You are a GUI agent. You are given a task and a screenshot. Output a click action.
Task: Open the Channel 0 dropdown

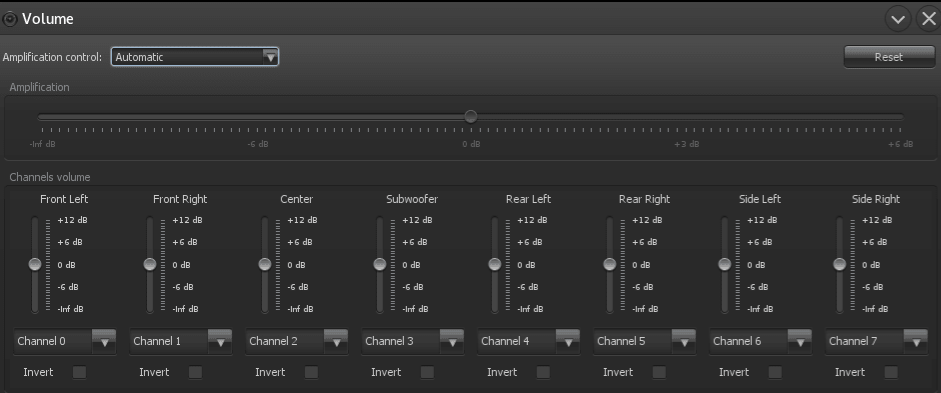tap(64, 341)
